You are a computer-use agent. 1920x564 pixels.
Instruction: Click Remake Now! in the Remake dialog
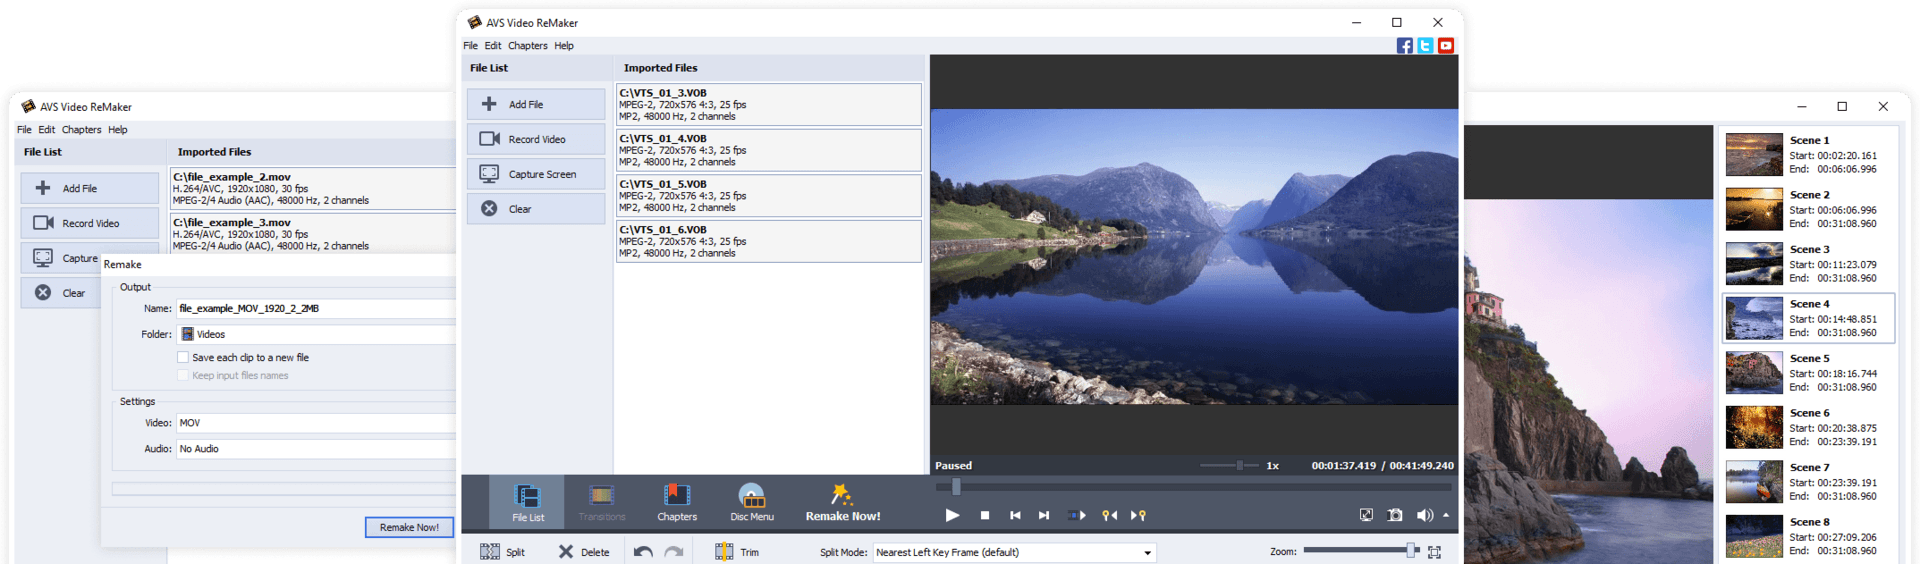(x=409, y=527)
